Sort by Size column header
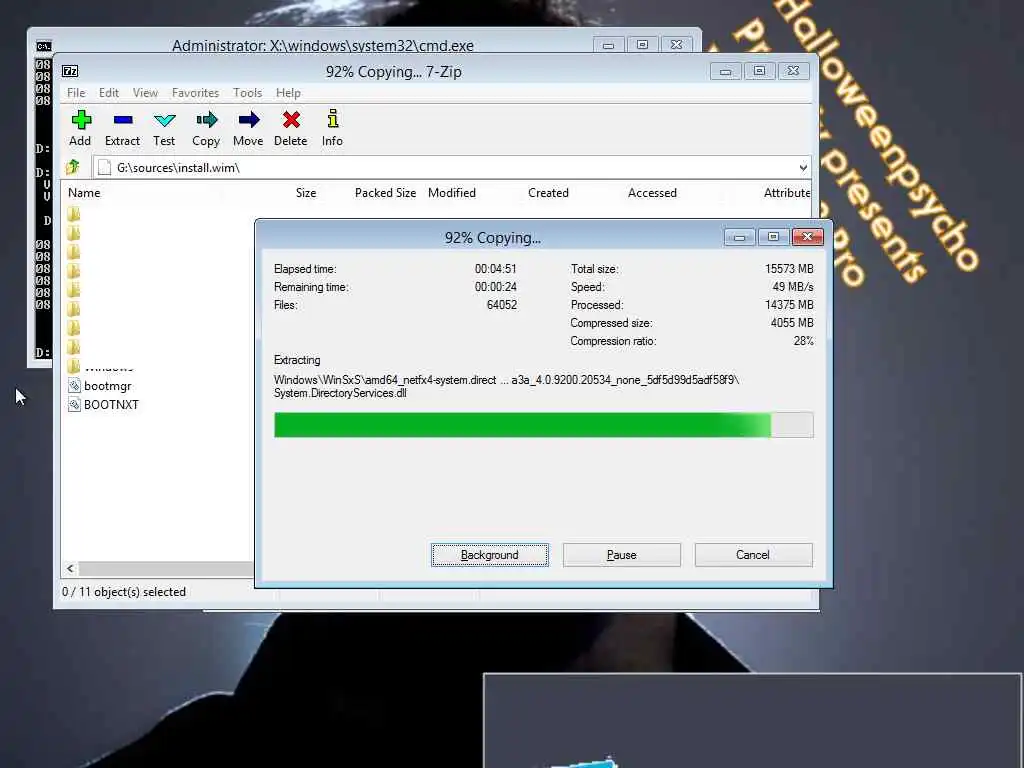This screenshot has width=1024, height=768. 306,193
